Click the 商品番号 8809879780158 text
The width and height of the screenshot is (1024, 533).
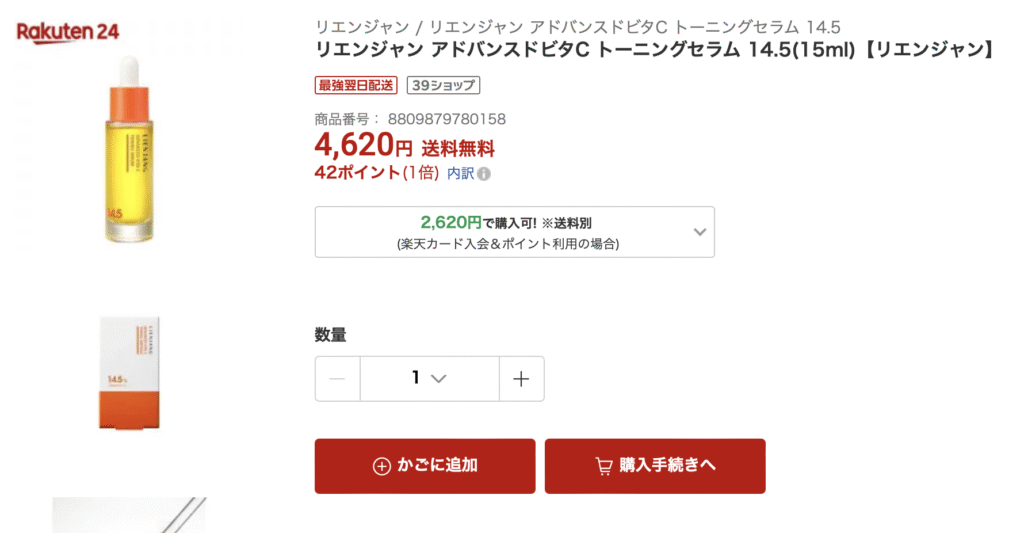(410, 119)
